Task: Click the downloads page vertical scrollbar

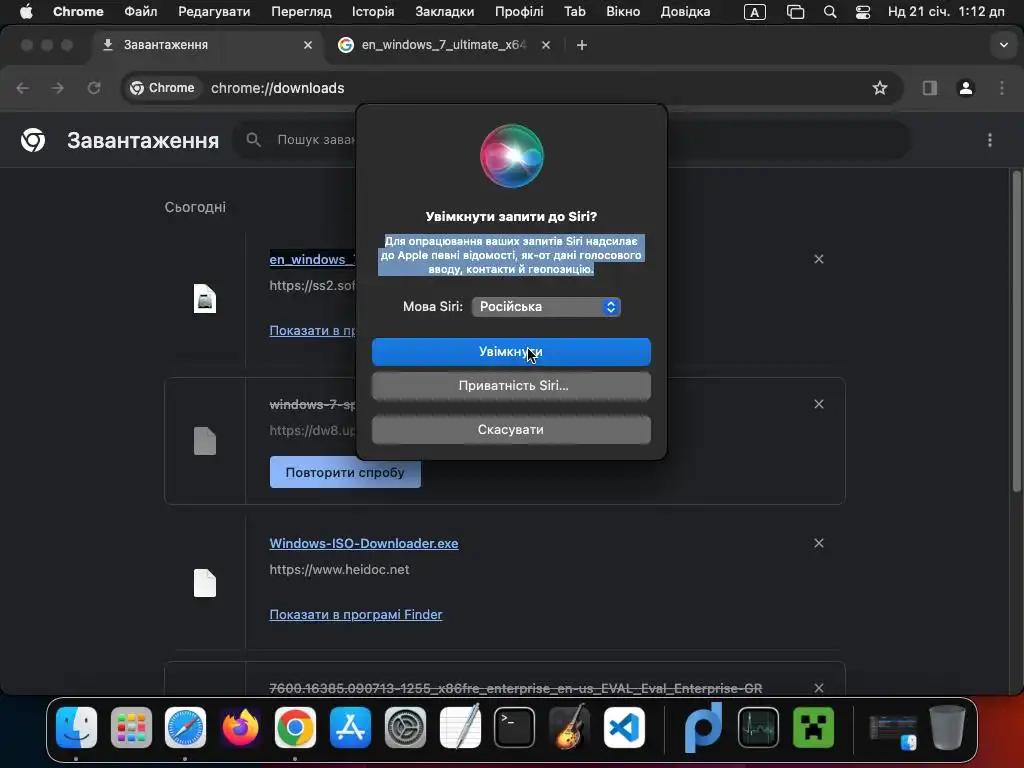Action: (1016, 330)
